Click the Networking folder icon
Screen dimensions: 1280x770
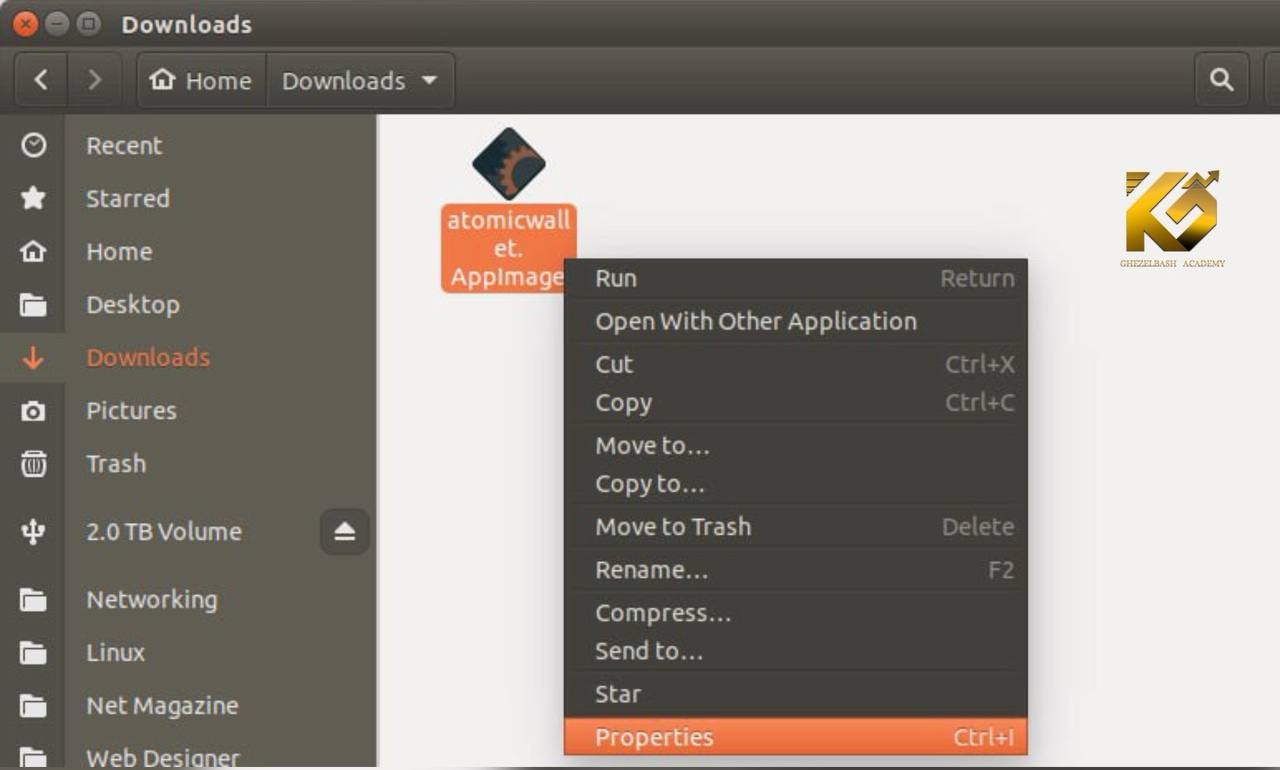(33, 600)
